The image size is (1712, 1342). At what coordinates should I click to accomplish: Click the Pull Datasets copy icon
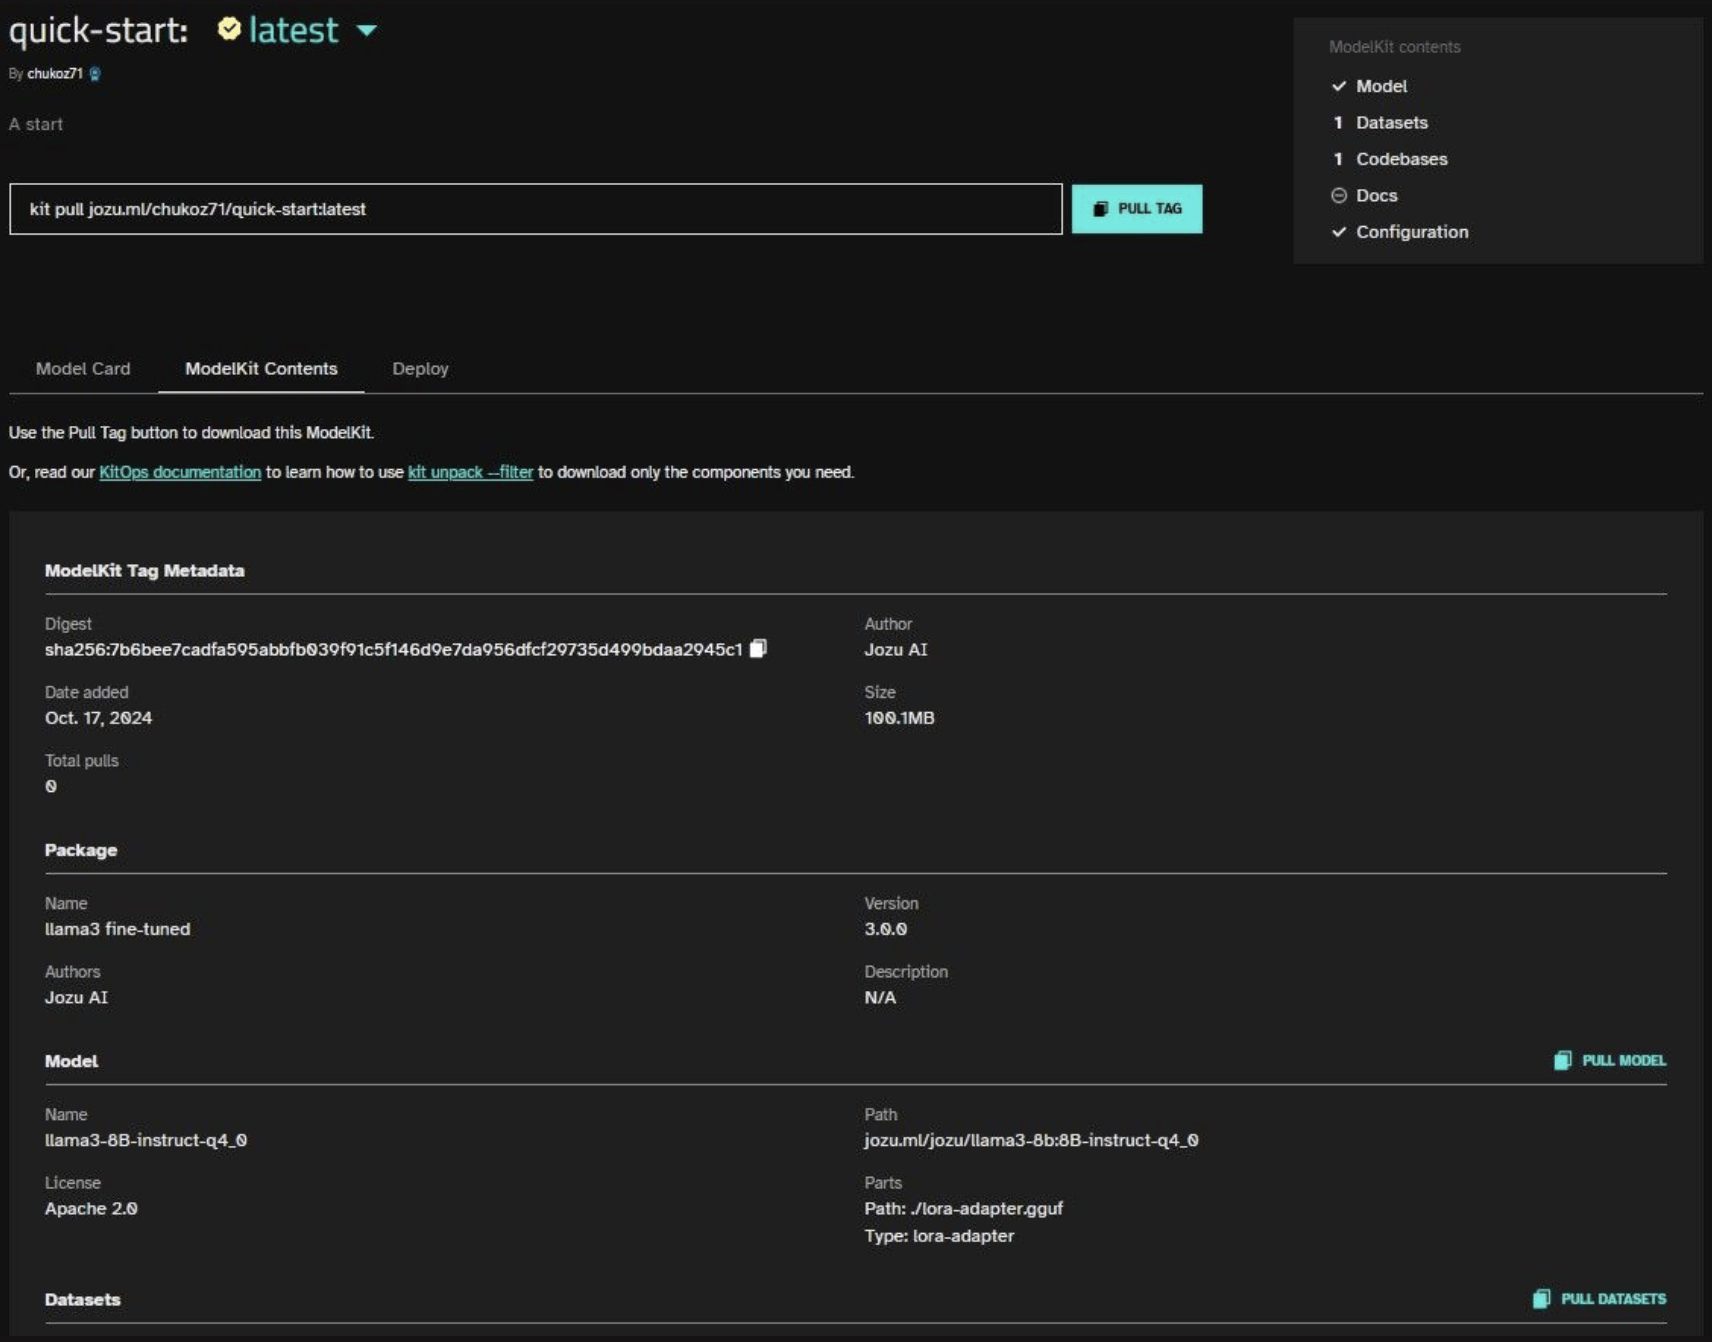pos(1541,1298)
